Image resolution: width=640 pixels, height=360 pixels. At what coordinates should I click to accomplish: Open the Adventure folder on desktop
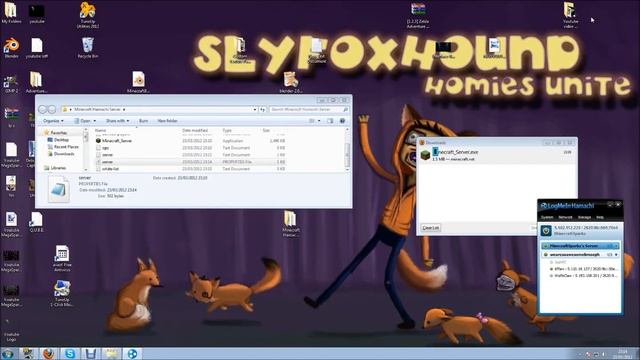coord(36,82)
